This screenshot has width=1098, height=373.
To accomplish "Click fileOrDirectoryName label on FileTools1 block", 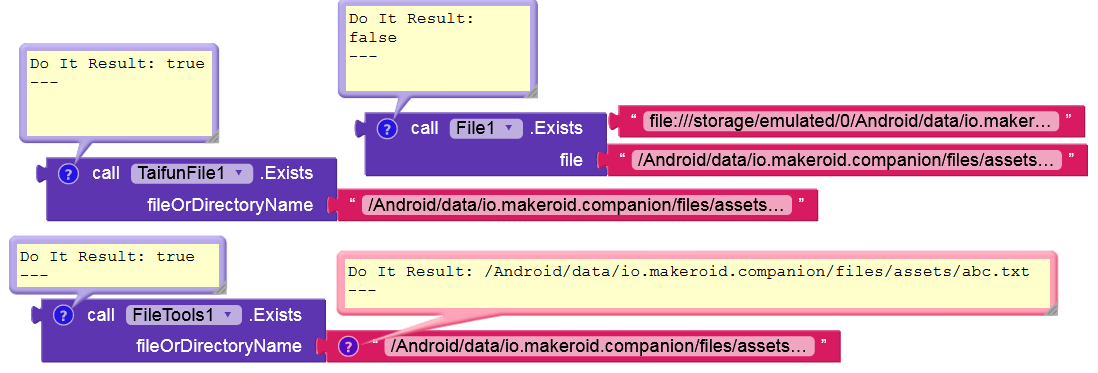I will point(219,346).
